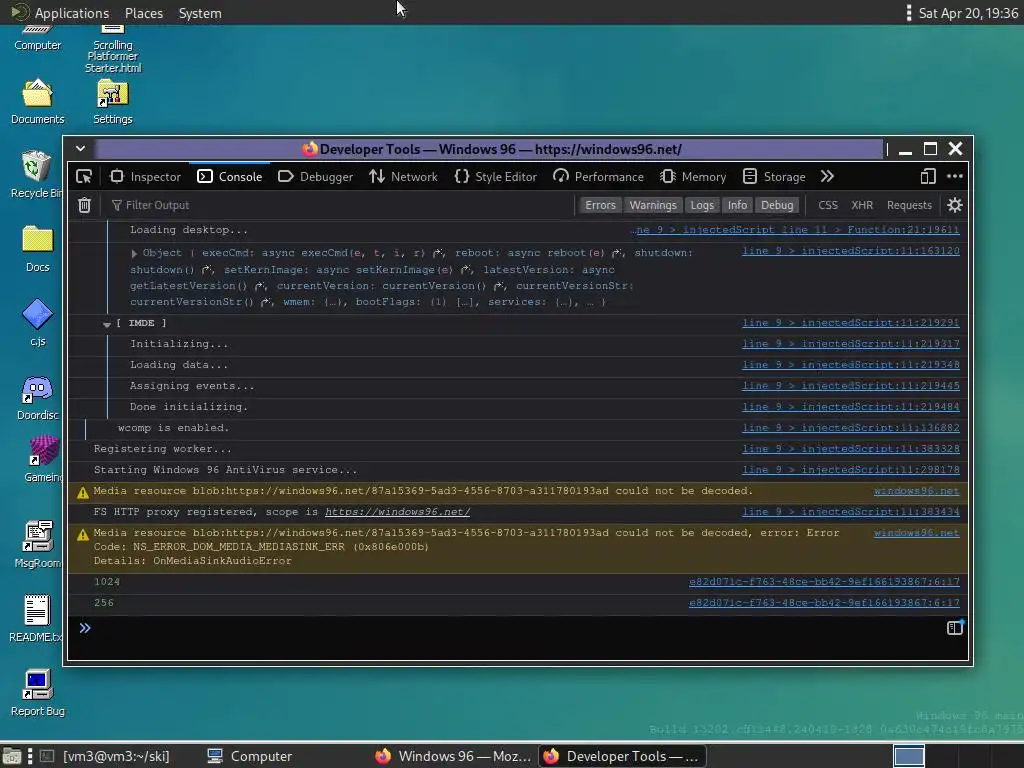Open source link for 'Starting Windows 96 AntiVirus'
The height and width of the screenshot is (768, 1024).
pyautogui.click(x=850, y=470)
